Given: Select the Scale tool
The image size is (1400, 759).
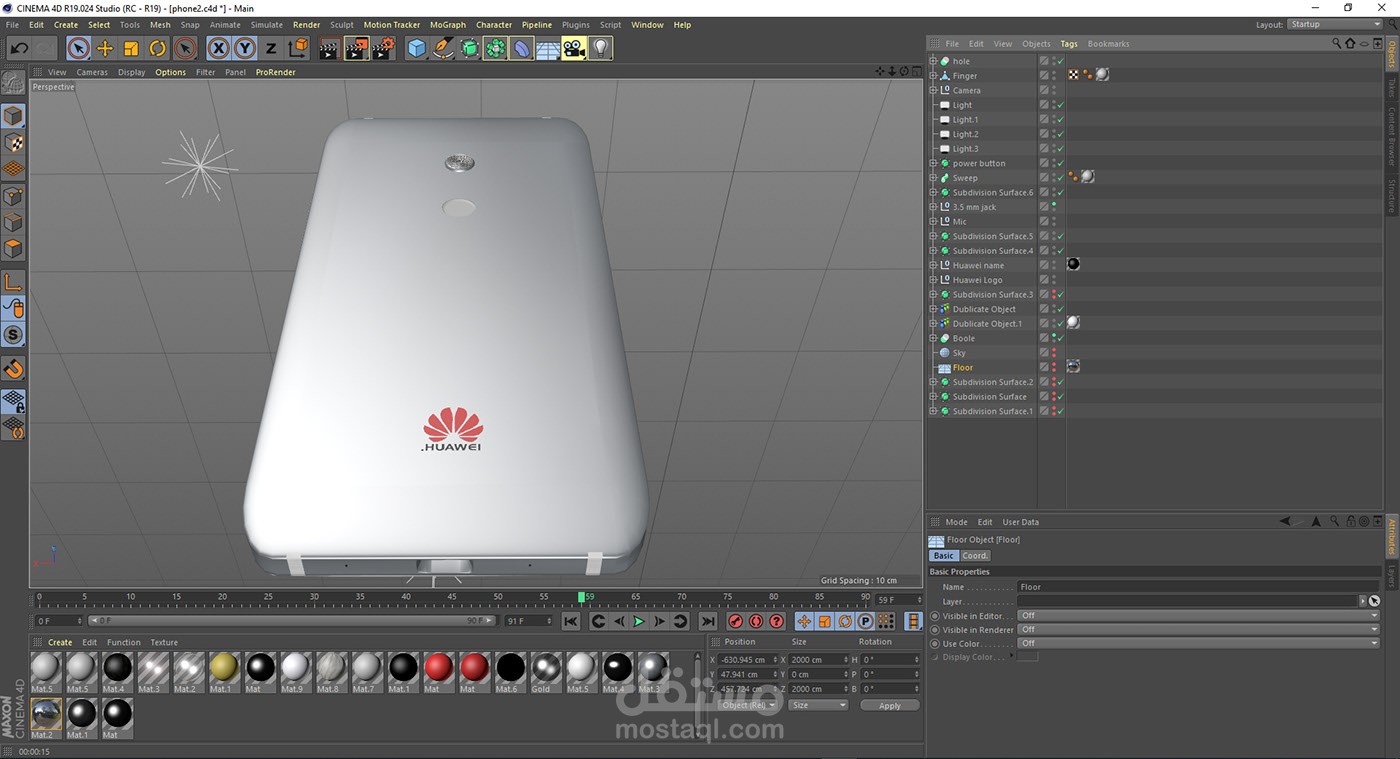Looking at the screenshot, I should [x=131, y=48].
